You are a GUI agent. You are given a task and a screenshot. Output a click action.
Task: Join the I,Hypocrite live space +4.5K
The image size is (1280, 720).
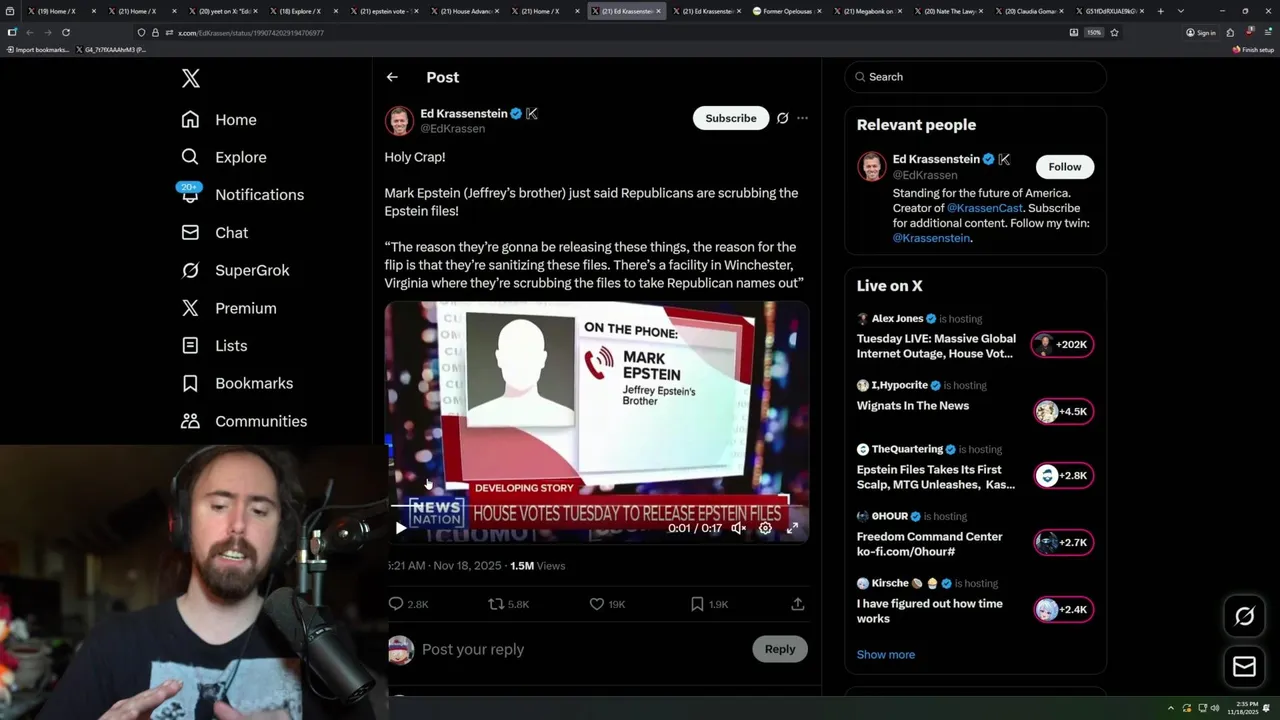click(x=1064, y=412)
